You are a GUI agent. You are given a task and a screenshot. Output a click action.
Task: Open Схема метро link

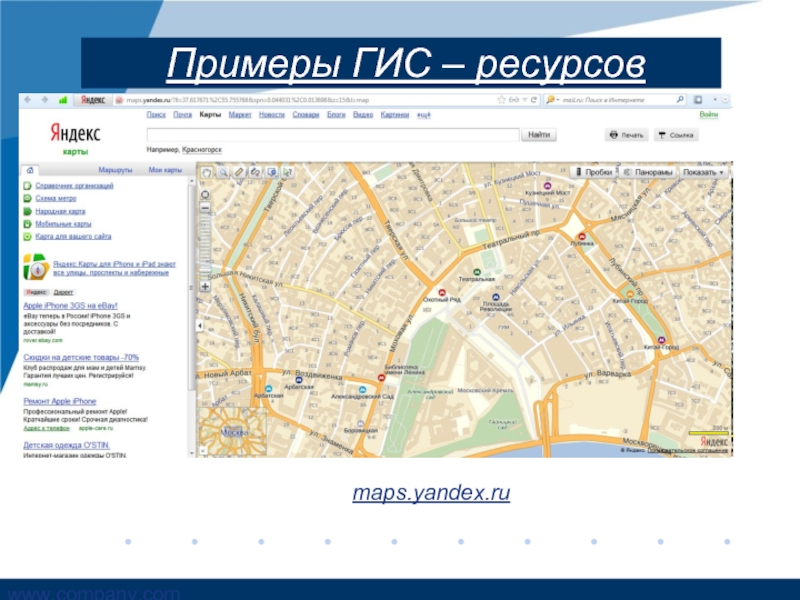coord(56,198)
